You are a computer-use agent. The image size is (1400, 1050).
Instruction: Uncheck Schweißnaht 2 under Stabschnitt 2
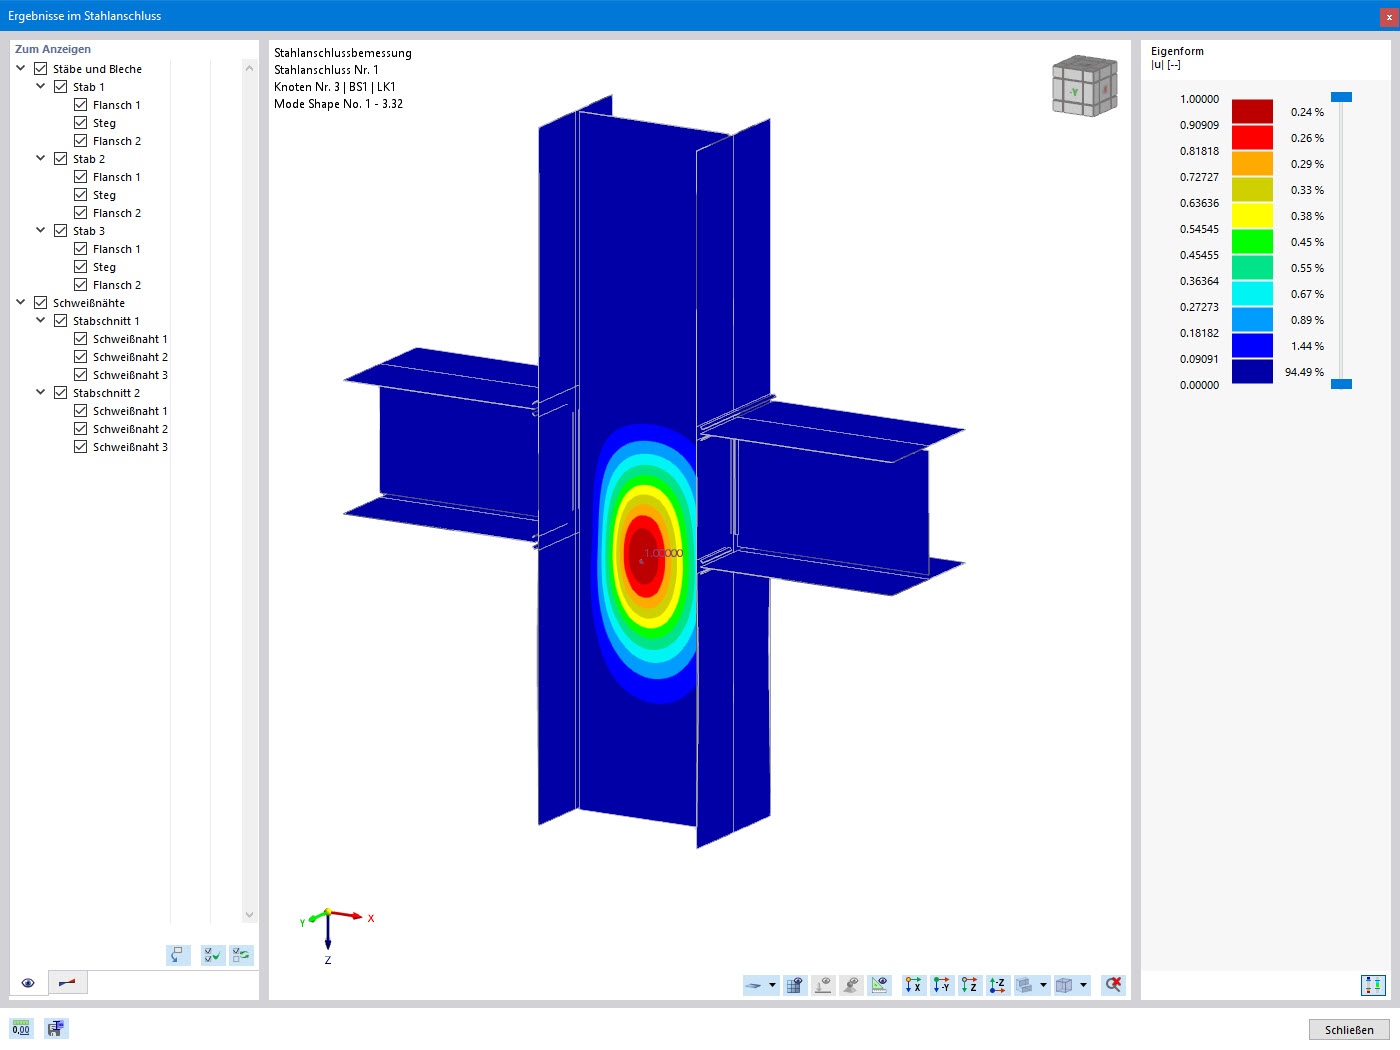pos(81,429)
